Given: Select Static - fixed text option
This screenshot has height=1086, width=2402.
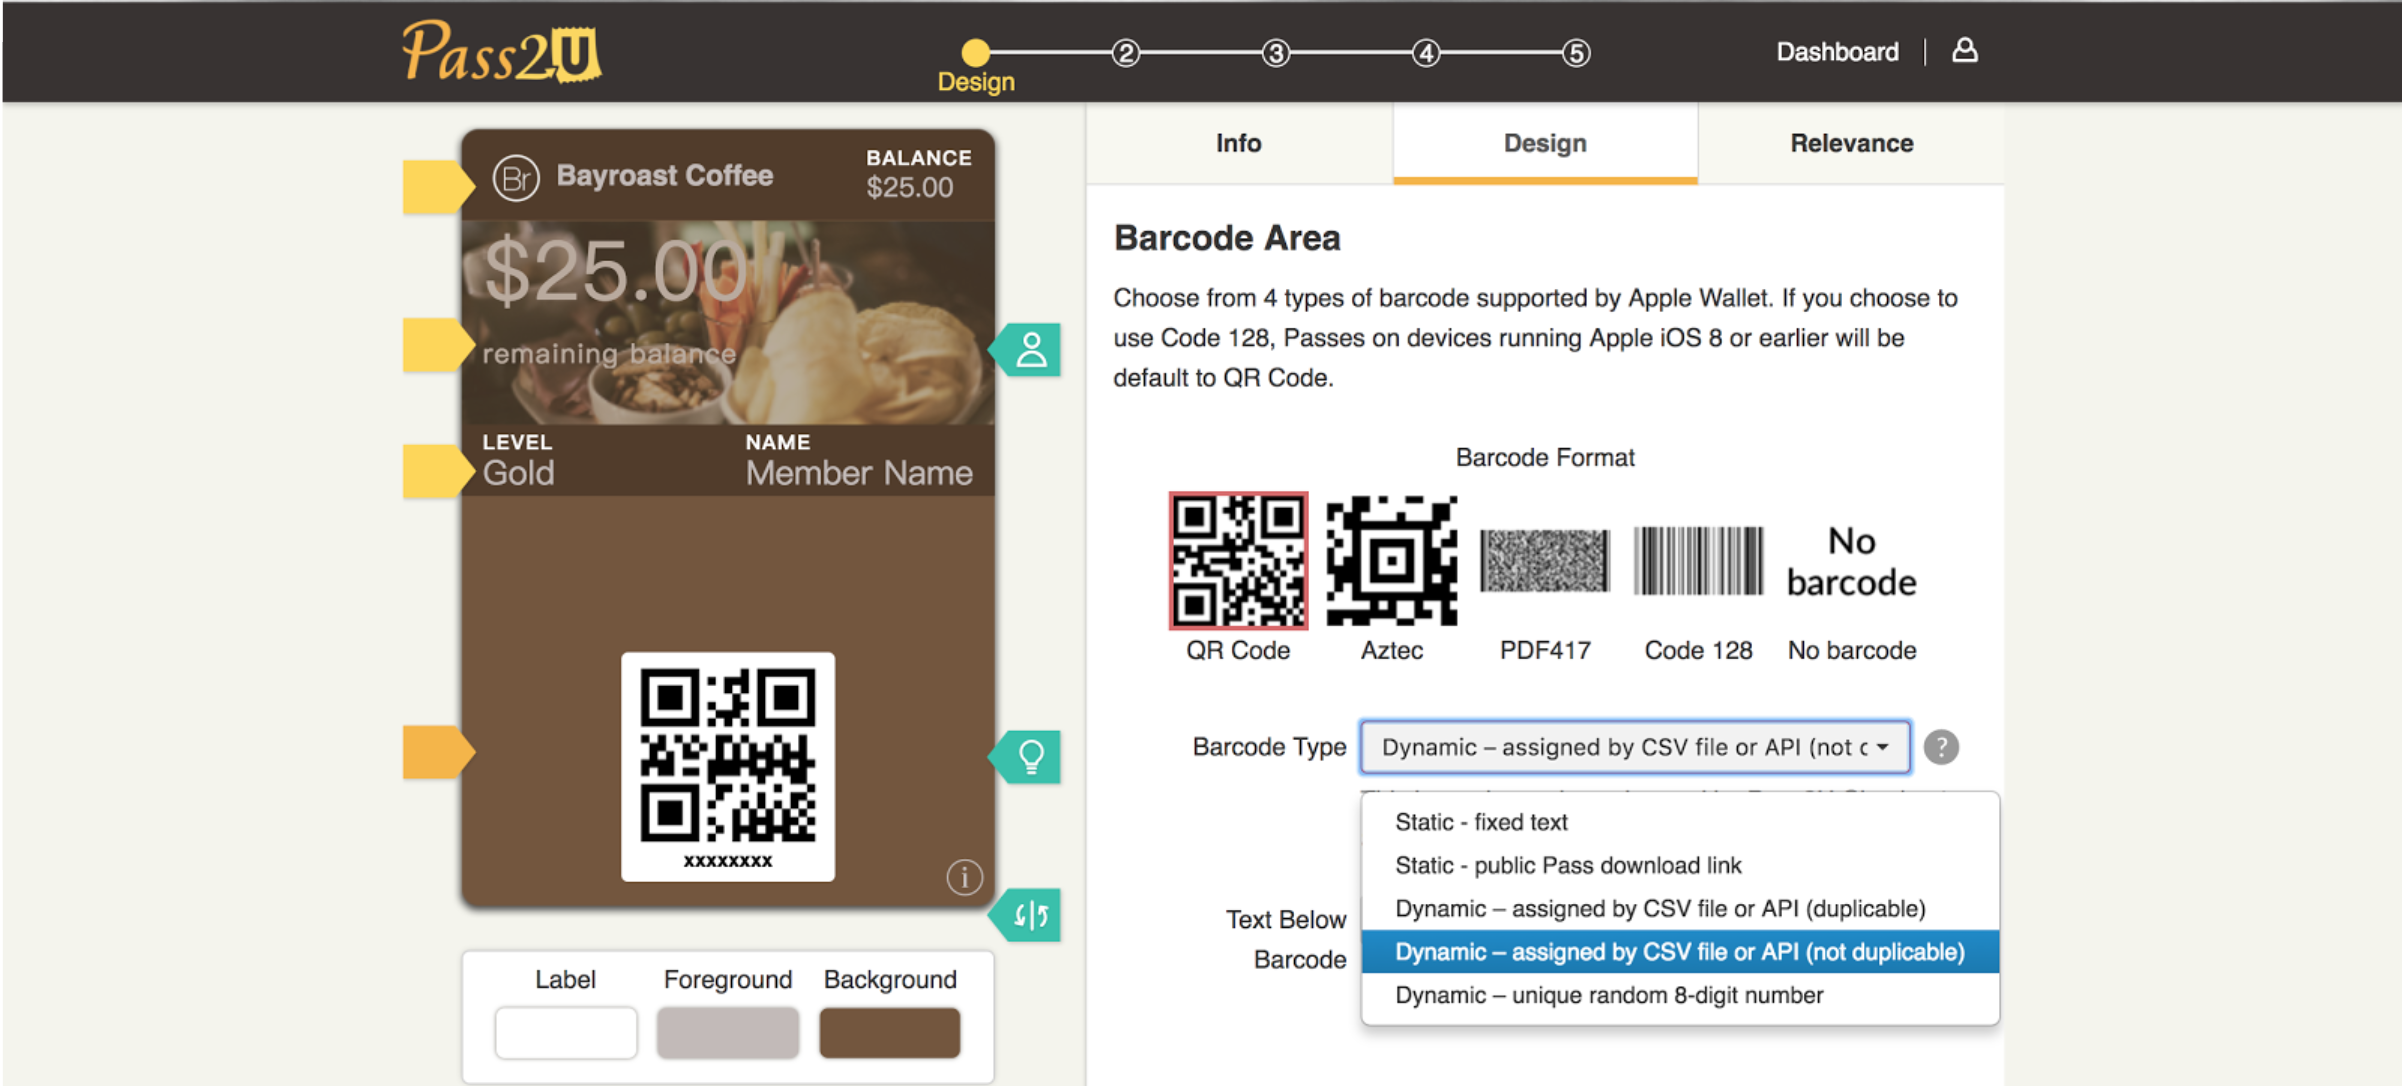Looking at the screenshot, I should point(1680,822).
